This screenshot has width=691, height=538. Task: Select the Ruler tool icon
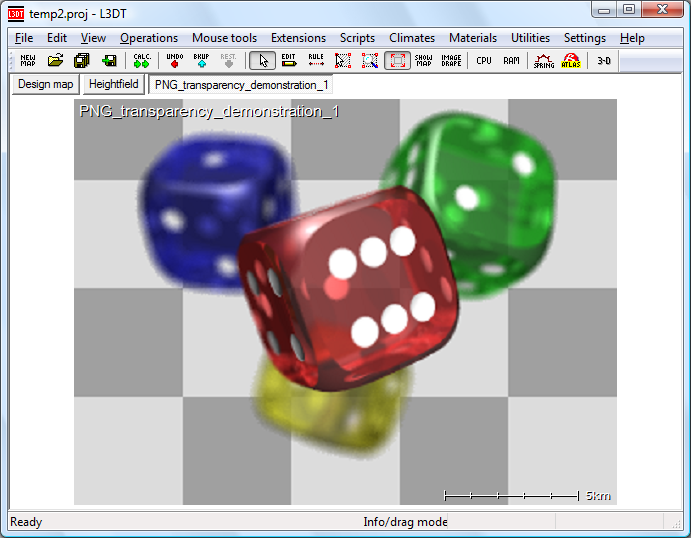pyautogui.click(x=316, y=60)
